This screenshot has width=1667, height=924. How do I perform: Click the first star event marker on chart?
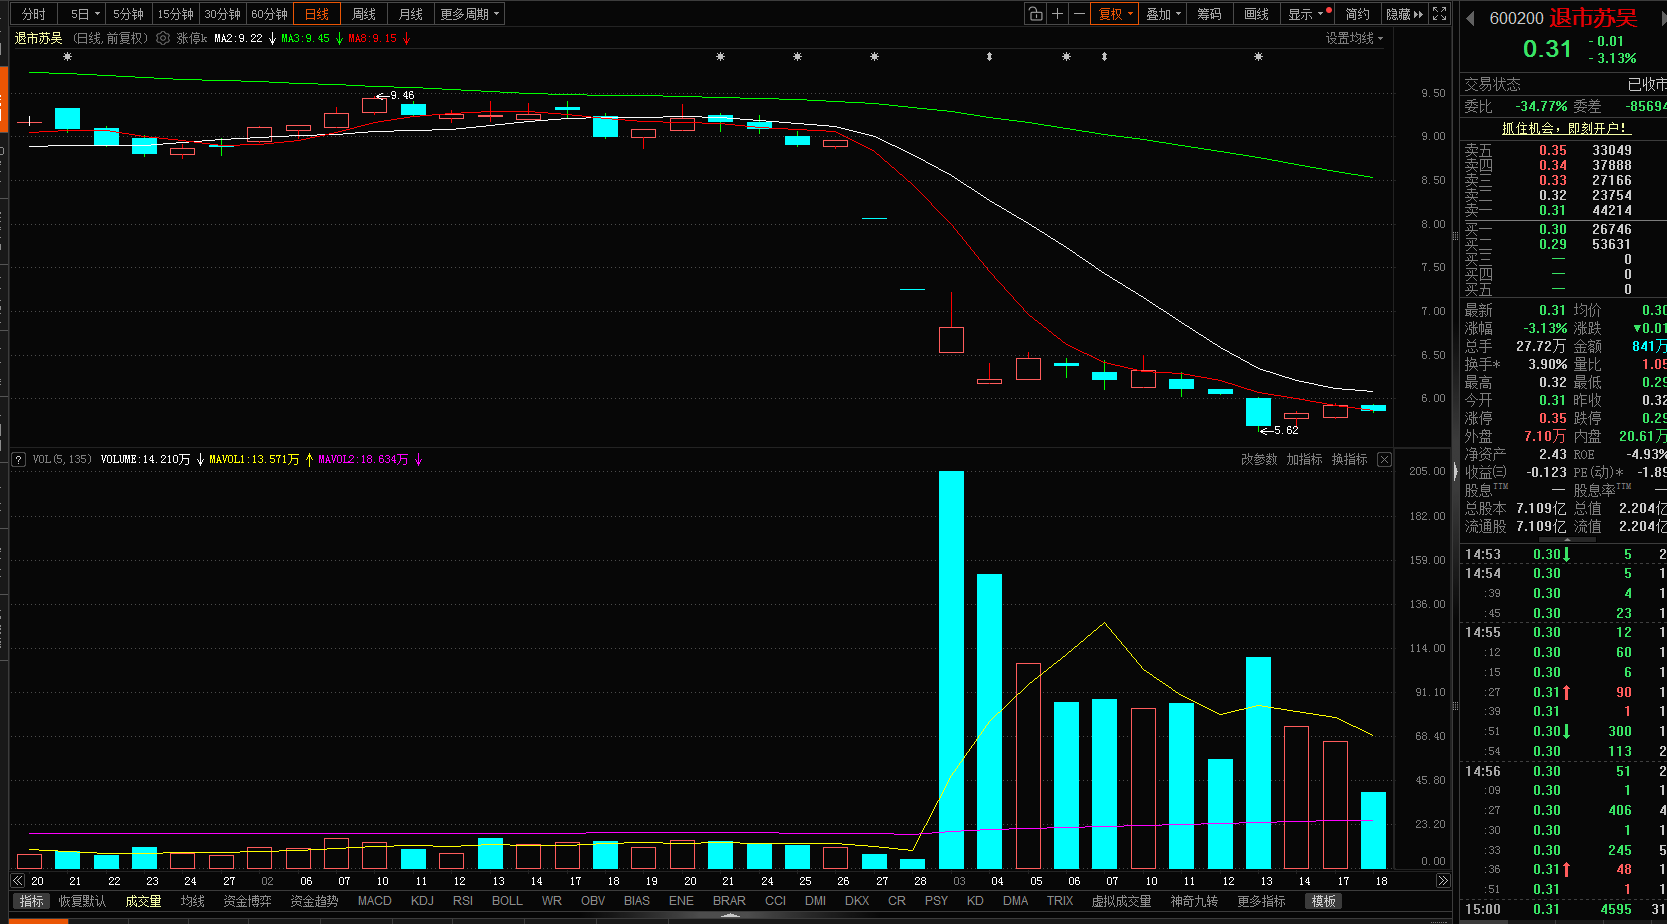coord(67,57)
